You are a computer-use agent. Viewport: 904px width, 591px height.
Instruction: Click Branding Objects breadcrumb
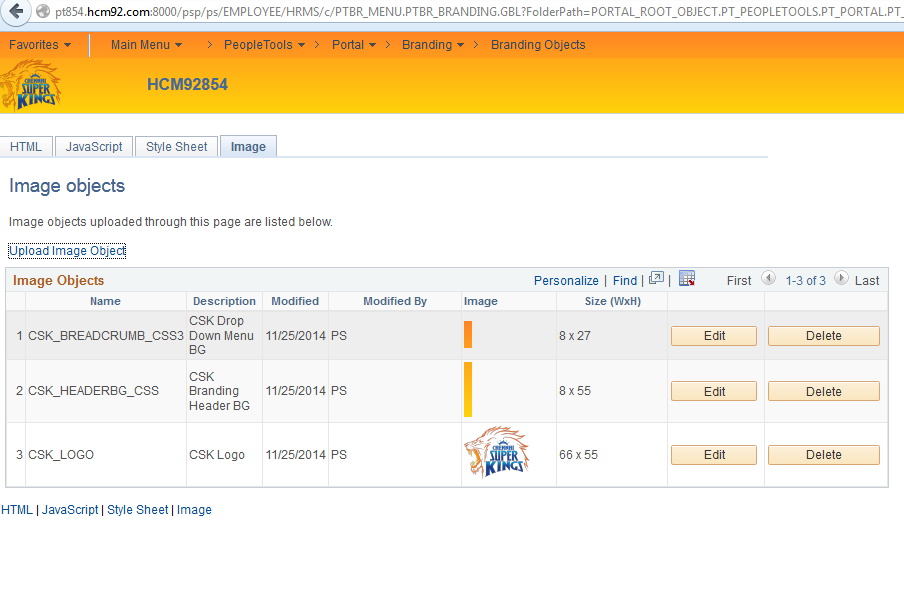click(x=538, y=45)
